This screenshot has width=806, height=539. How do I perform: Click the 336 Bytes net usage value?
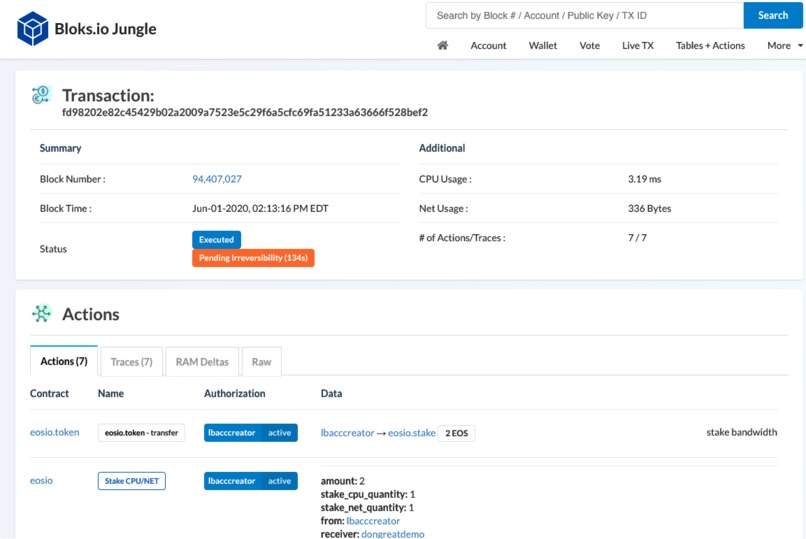tap(649, 208)
